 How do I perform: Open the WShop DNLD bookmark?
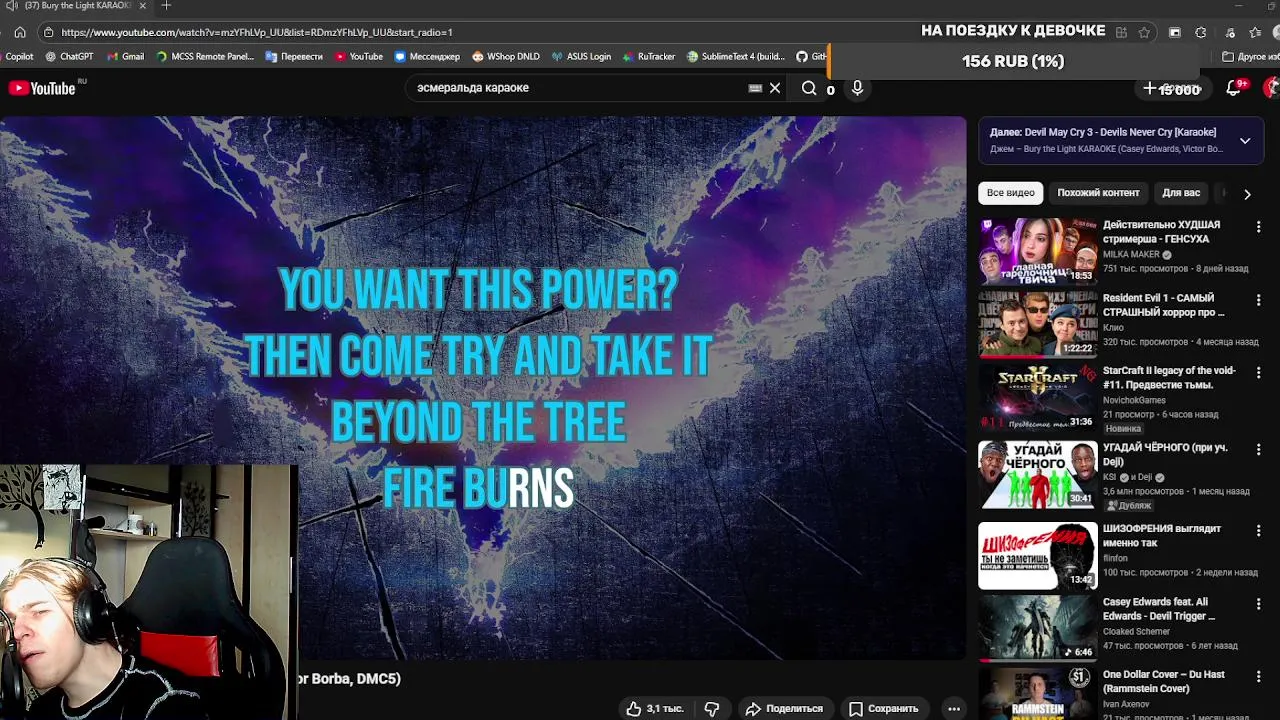(506, 57)
